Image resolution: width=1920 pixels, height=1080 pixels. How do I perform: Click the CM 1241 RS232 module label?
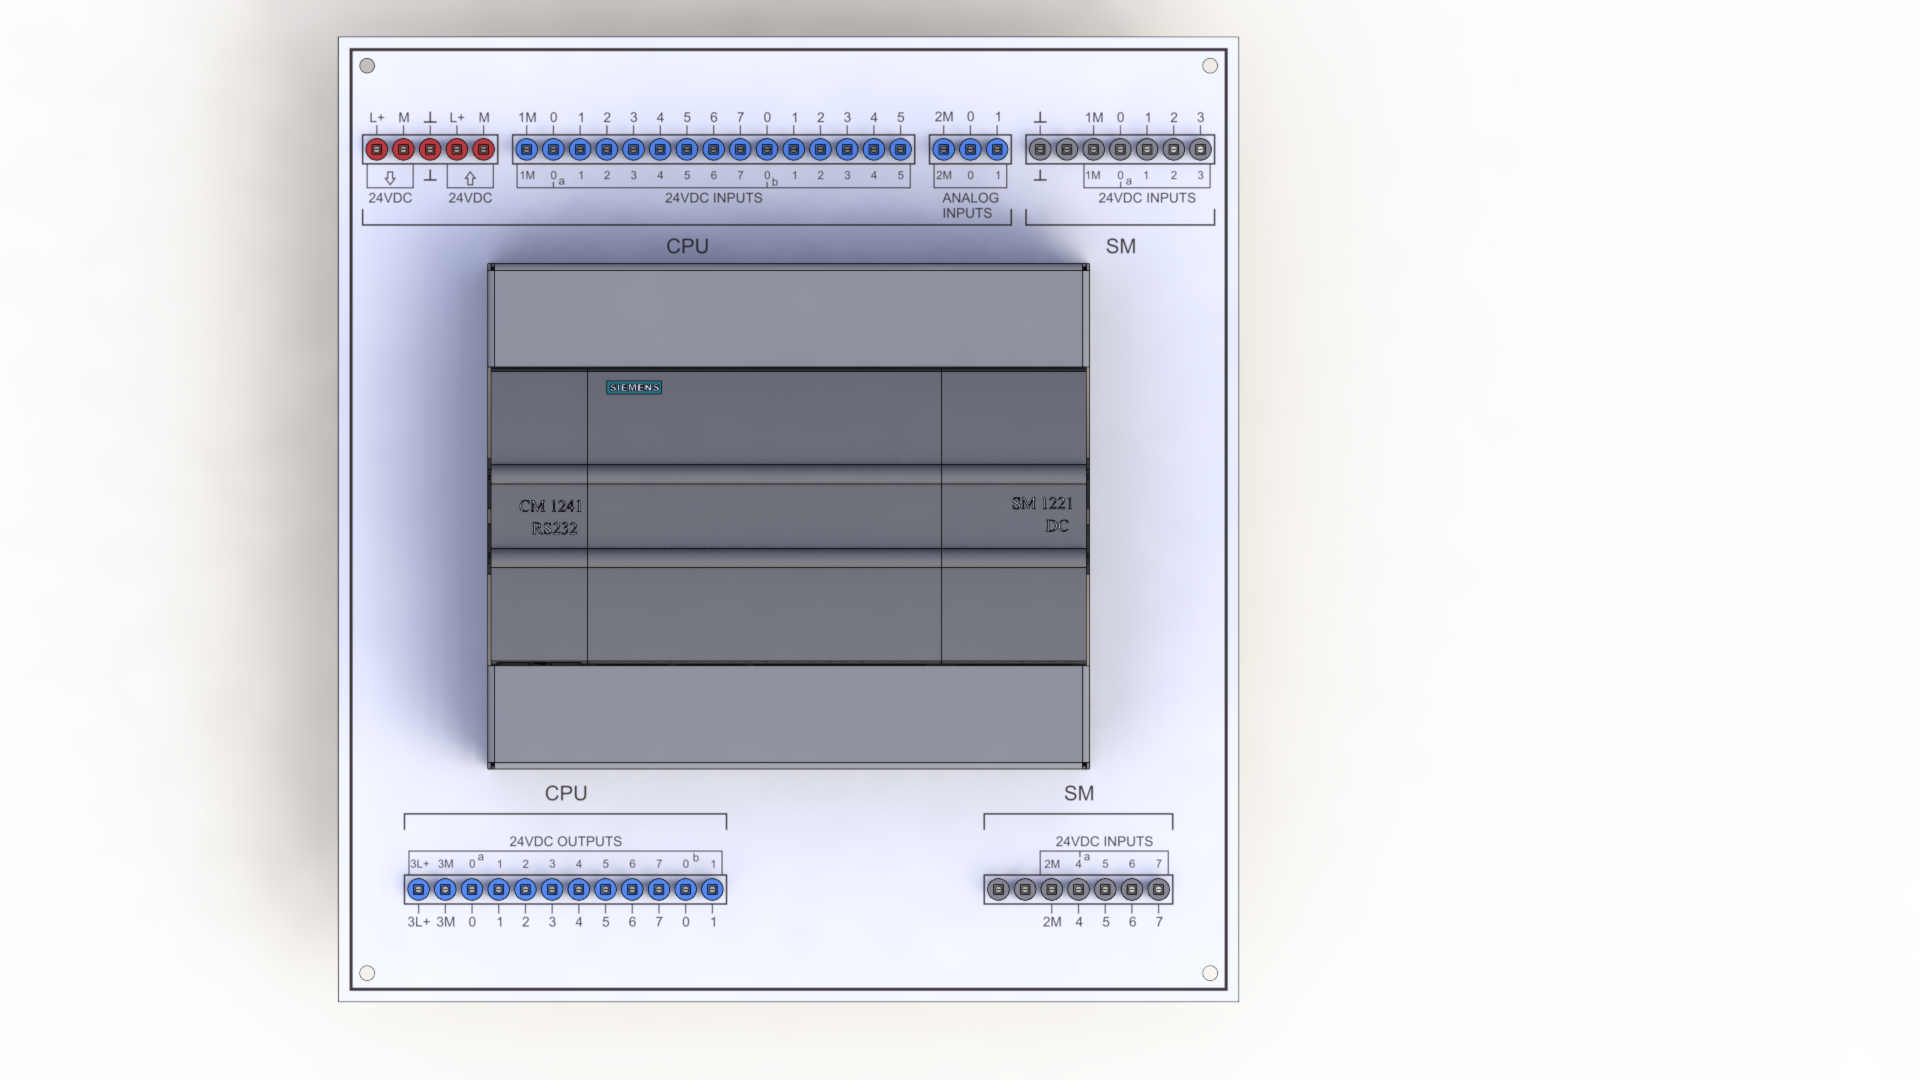[550, 517]
